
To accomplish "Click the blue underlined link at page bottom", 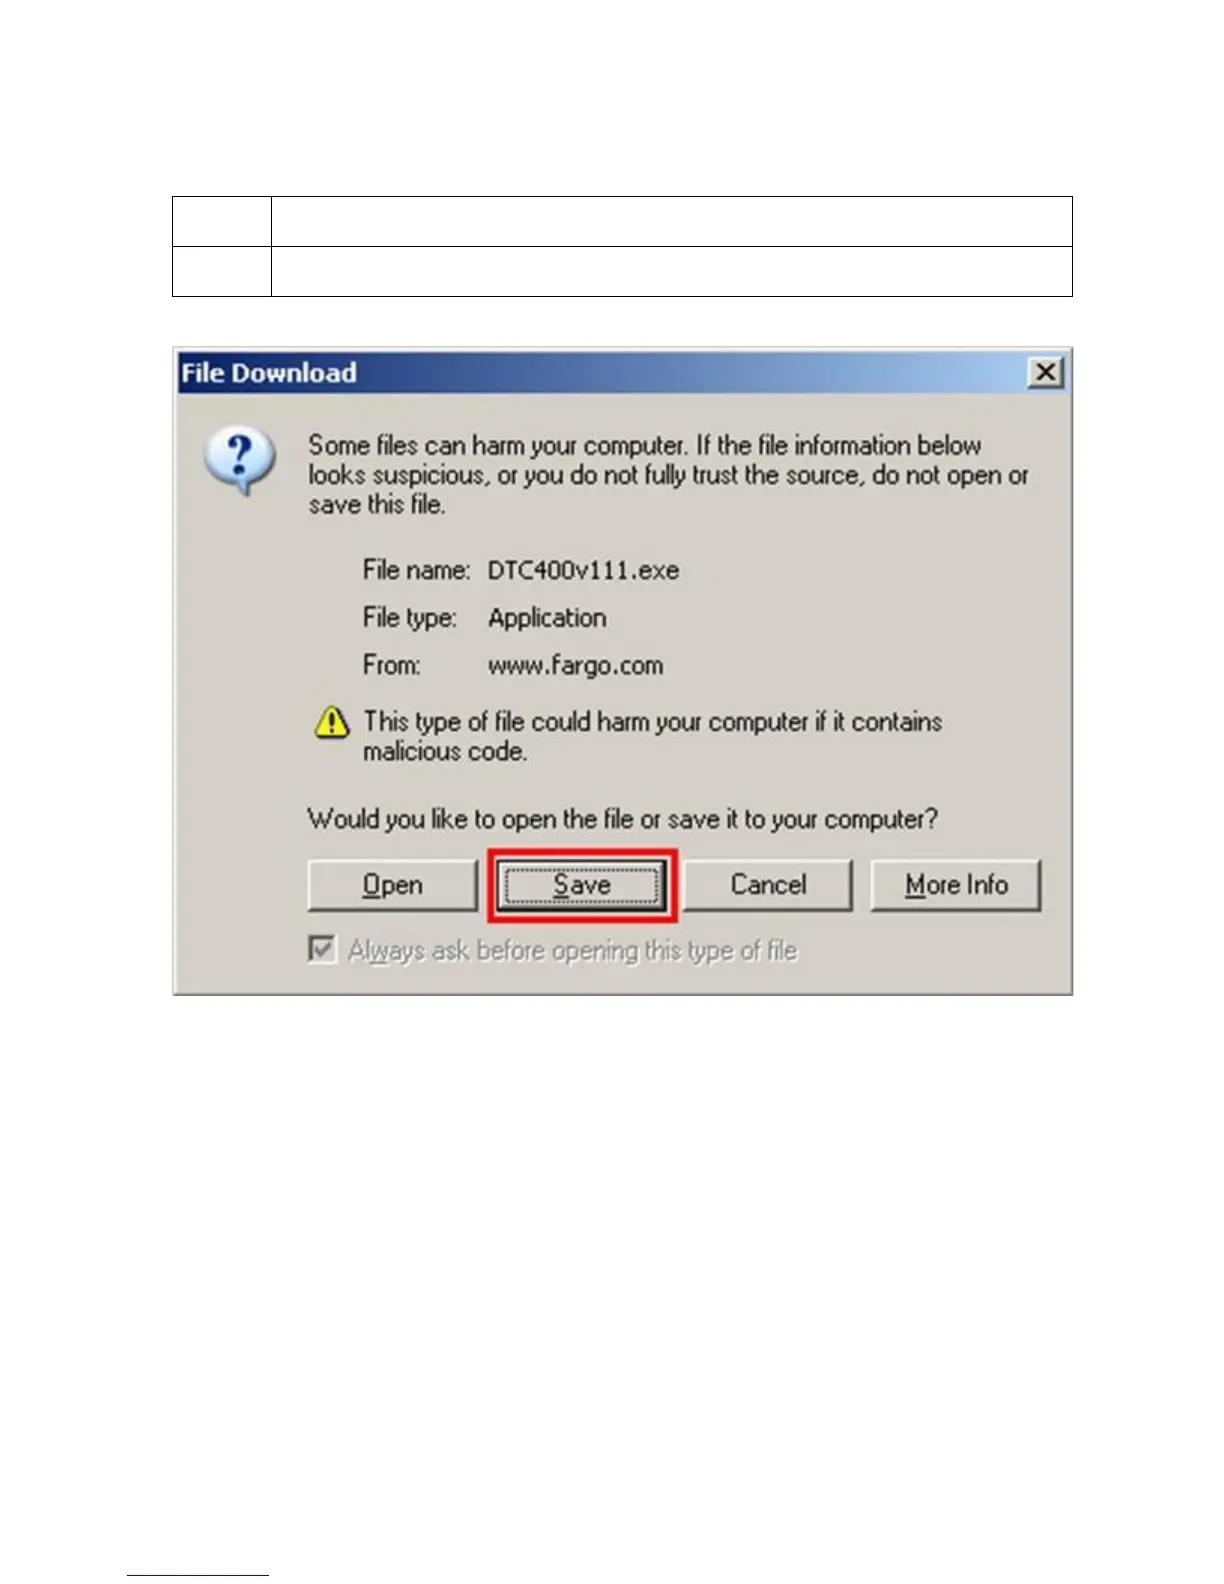I will 198,1575.
